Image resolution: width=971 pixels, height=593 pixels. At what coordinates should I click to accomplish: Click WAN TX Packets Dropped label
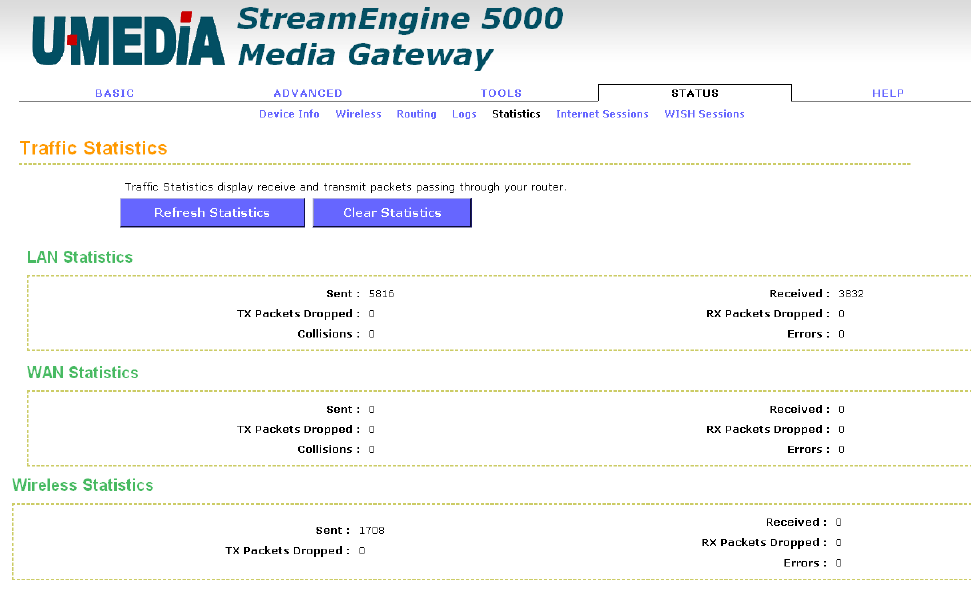click(x=298, y=430)
